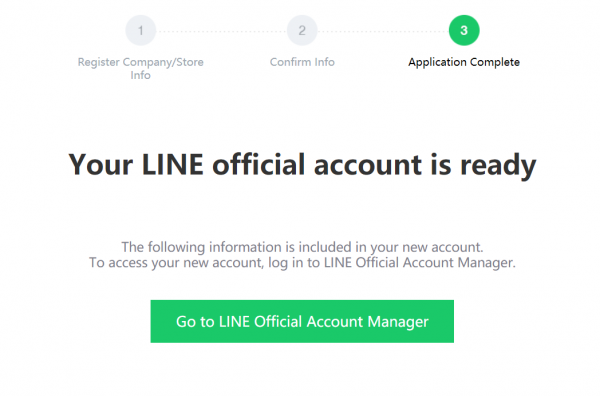Click the lower Info word under step 1
The image size is (600, 396).
[x=140, y=75]
